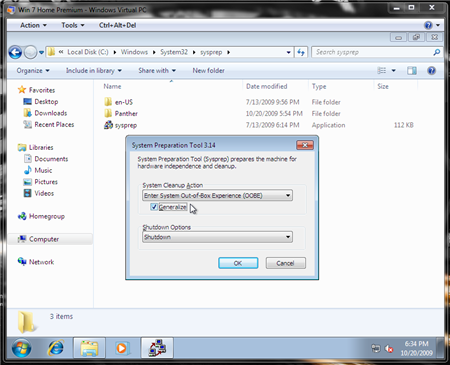Click Local Disk (C:) in address bar

pos(88,52)
